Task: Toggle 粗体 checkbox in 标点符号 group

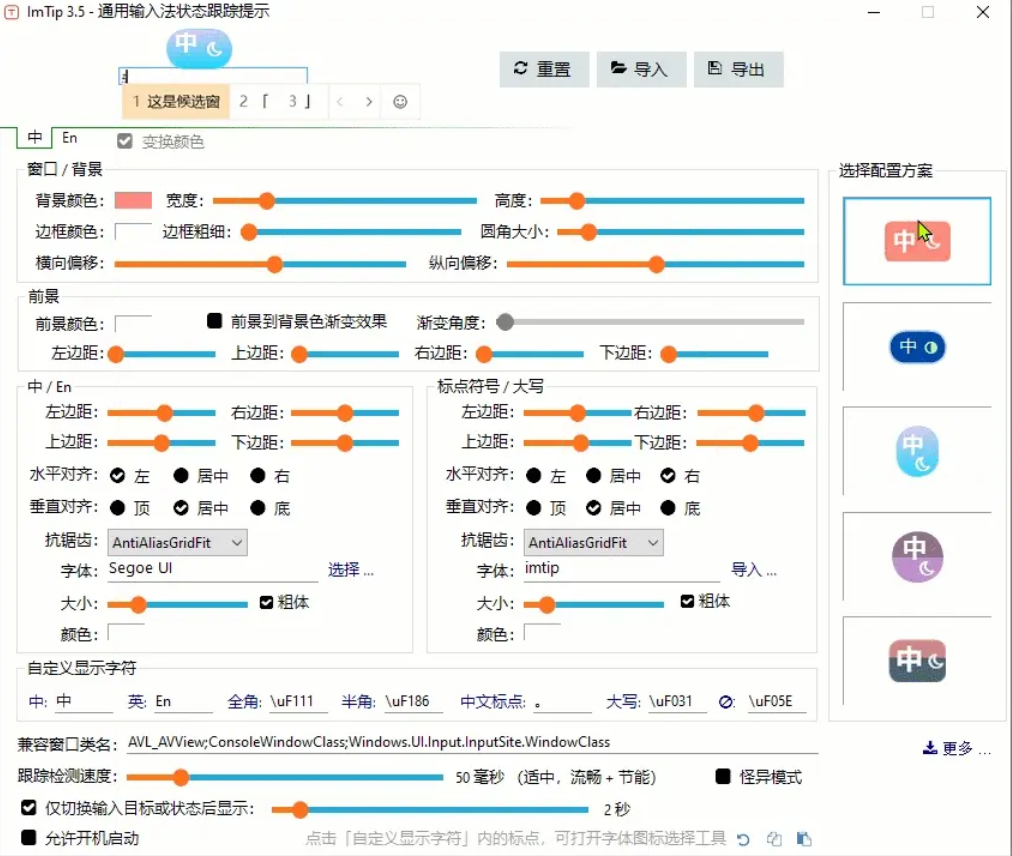Action: tap(687, 601)
